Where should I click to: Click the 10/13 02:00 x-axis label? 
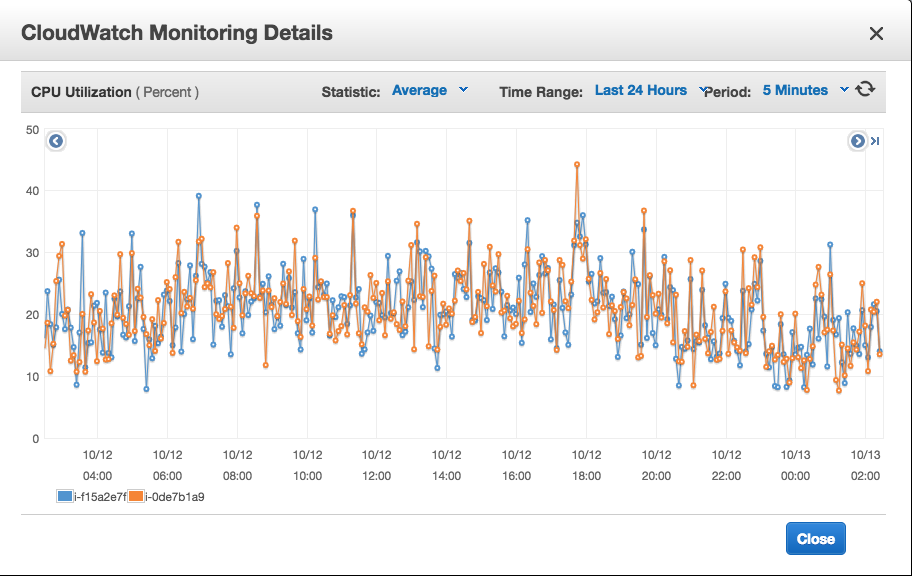[865, 465]
